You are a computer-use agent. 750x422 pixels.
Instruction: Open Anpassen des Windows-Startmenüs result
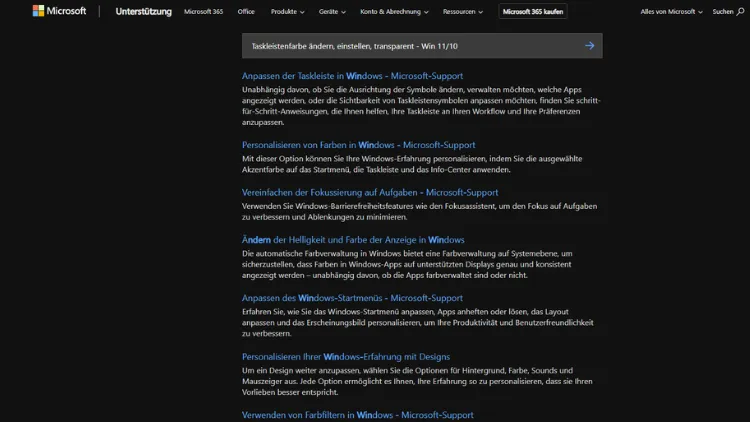click(x=352, y=298)
